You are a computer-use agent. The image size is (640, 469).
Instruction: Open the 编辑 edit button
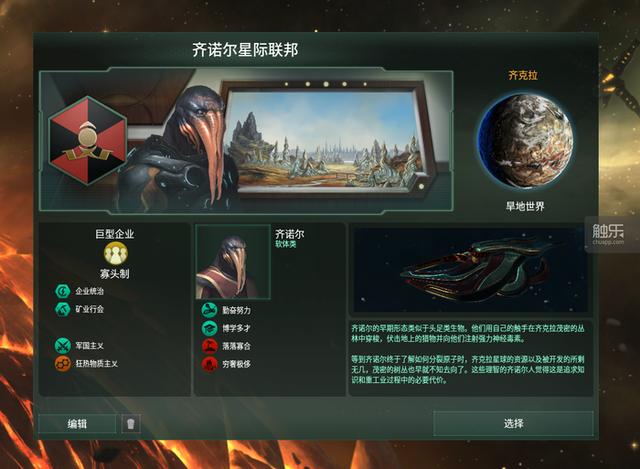[x=77, y=424]
